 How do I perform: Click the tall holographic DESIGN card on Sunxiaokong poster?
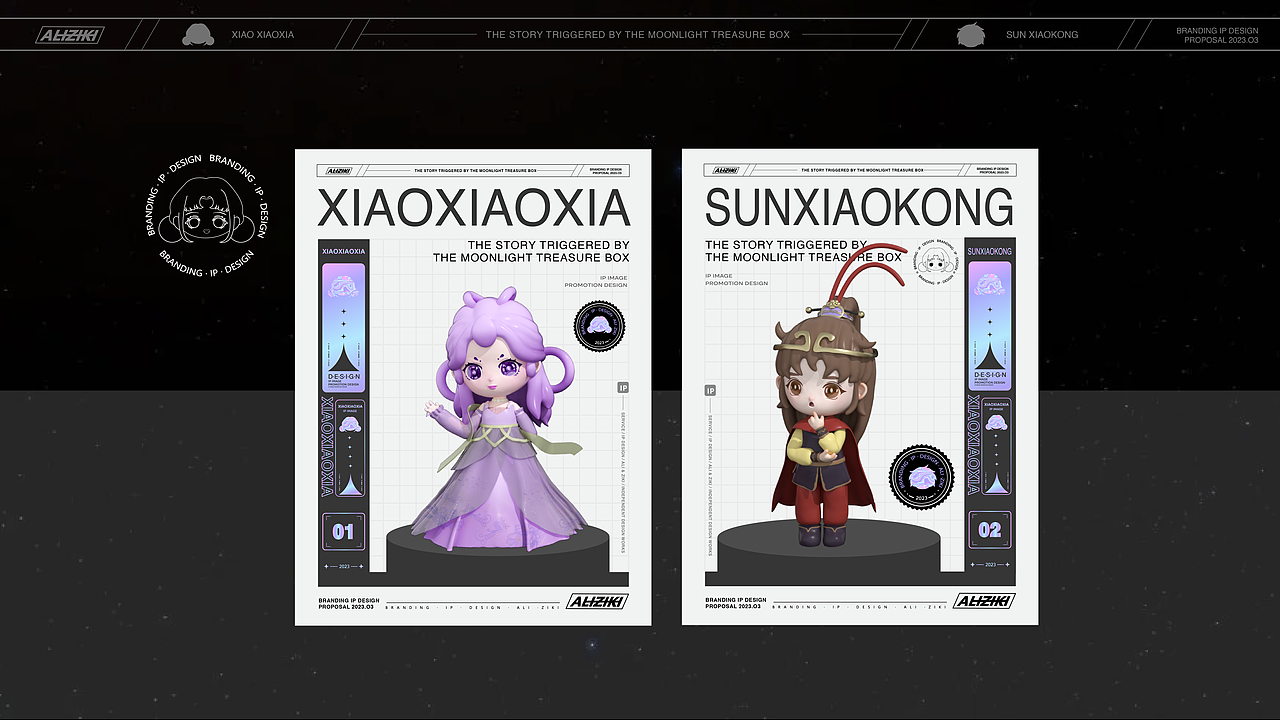[990, 327]
